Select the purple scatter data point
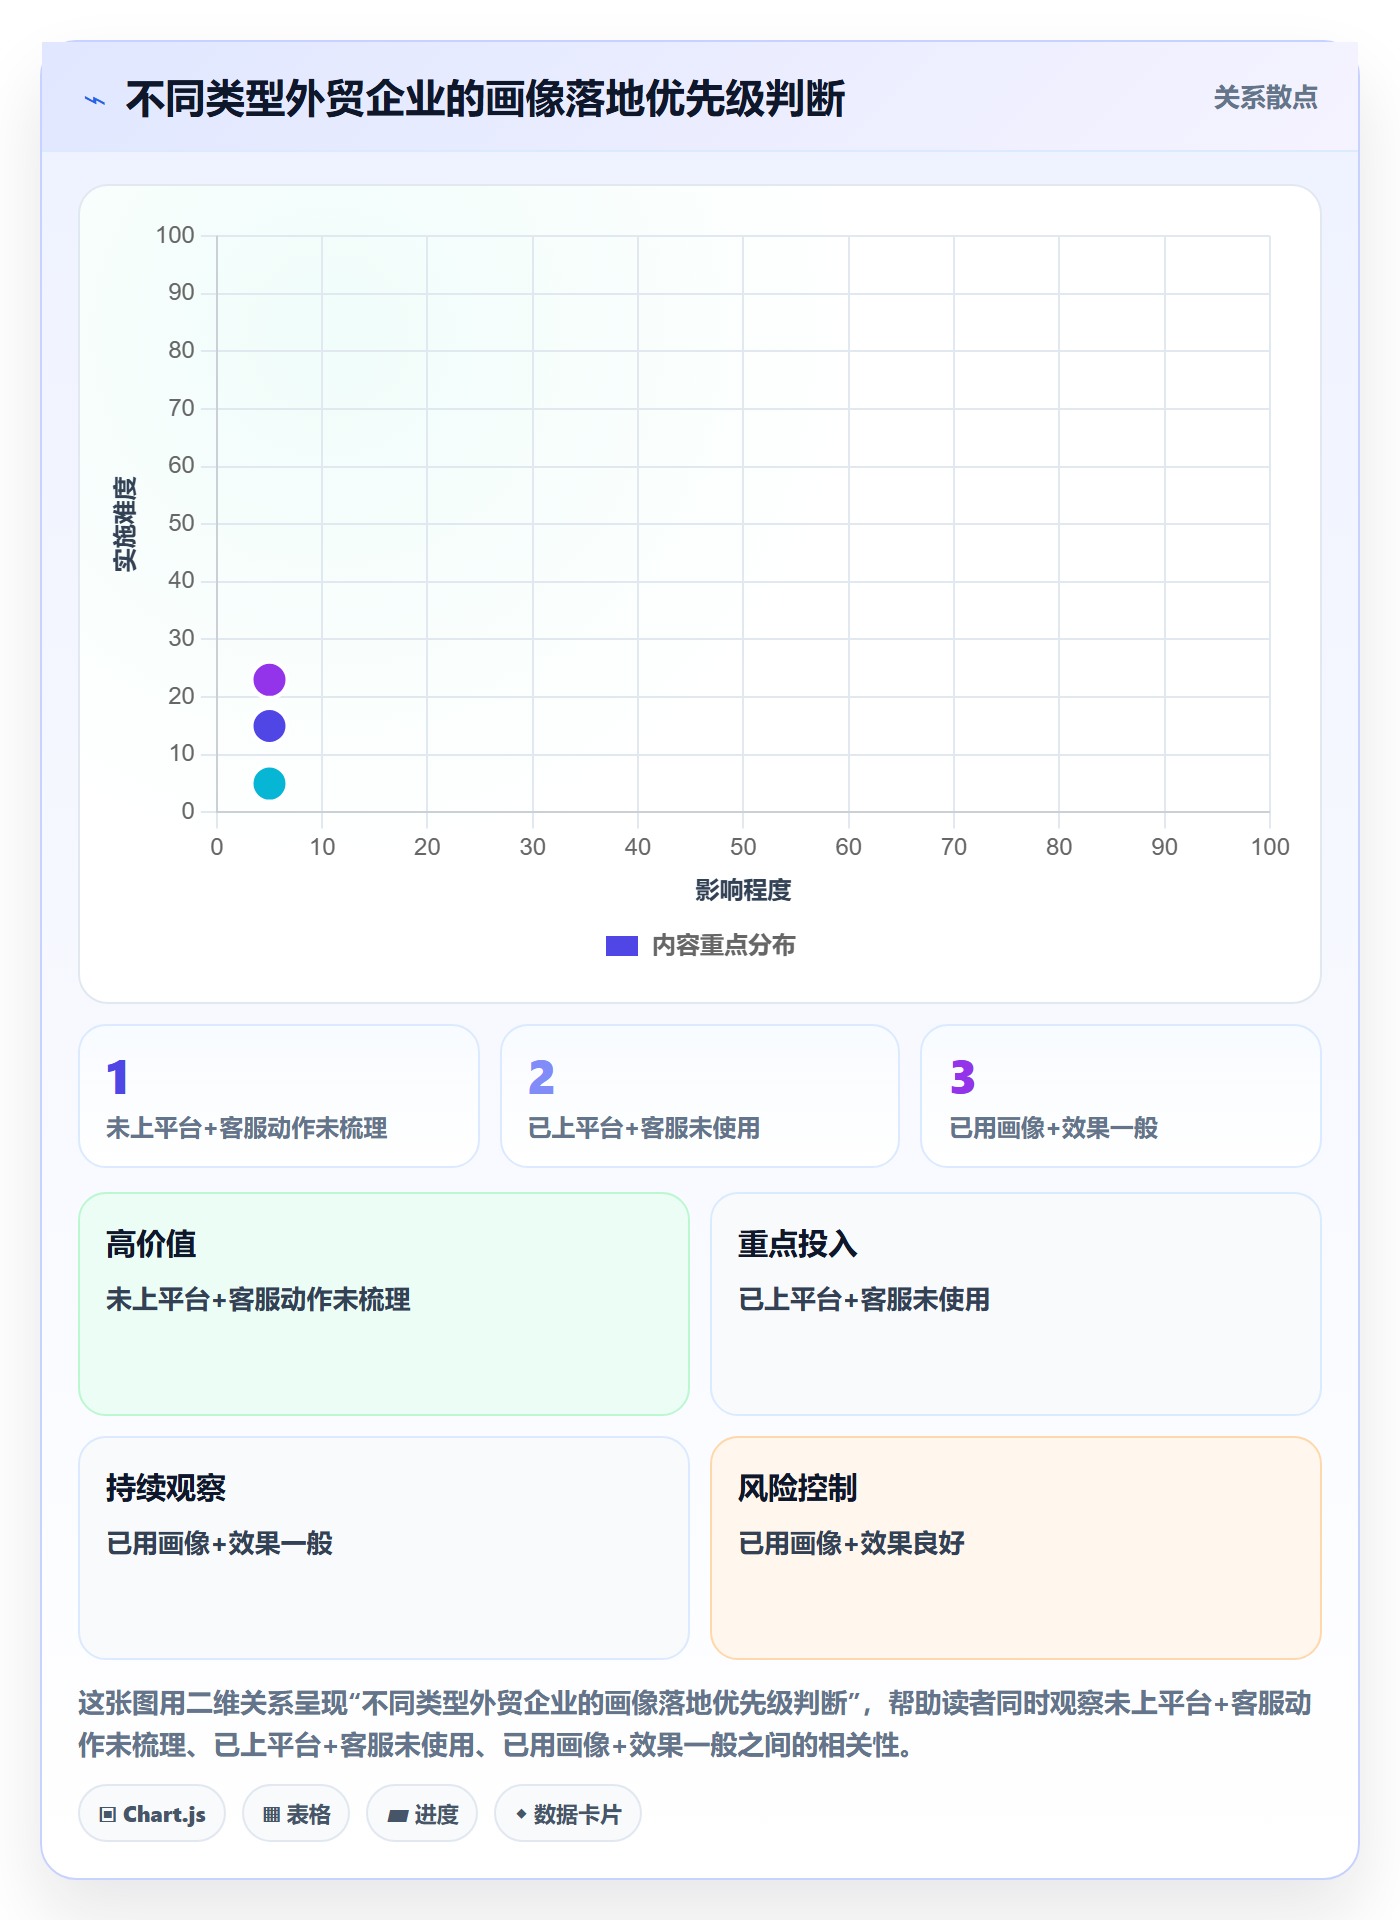This screenshot has height=1920, width=1400. point(269,680)
